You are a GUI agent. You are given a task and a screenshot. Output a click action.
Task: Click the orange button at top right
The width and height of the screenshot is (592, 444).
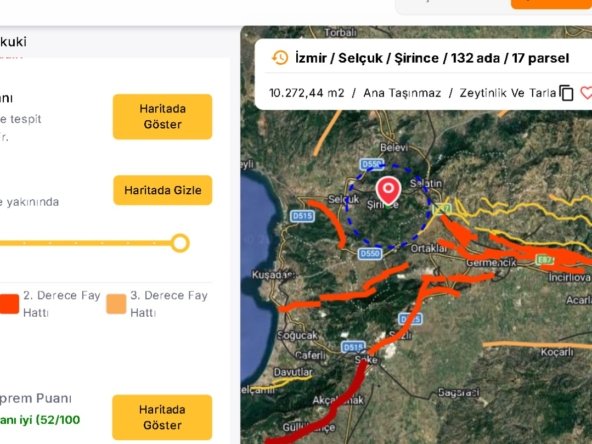pos(551,4)
